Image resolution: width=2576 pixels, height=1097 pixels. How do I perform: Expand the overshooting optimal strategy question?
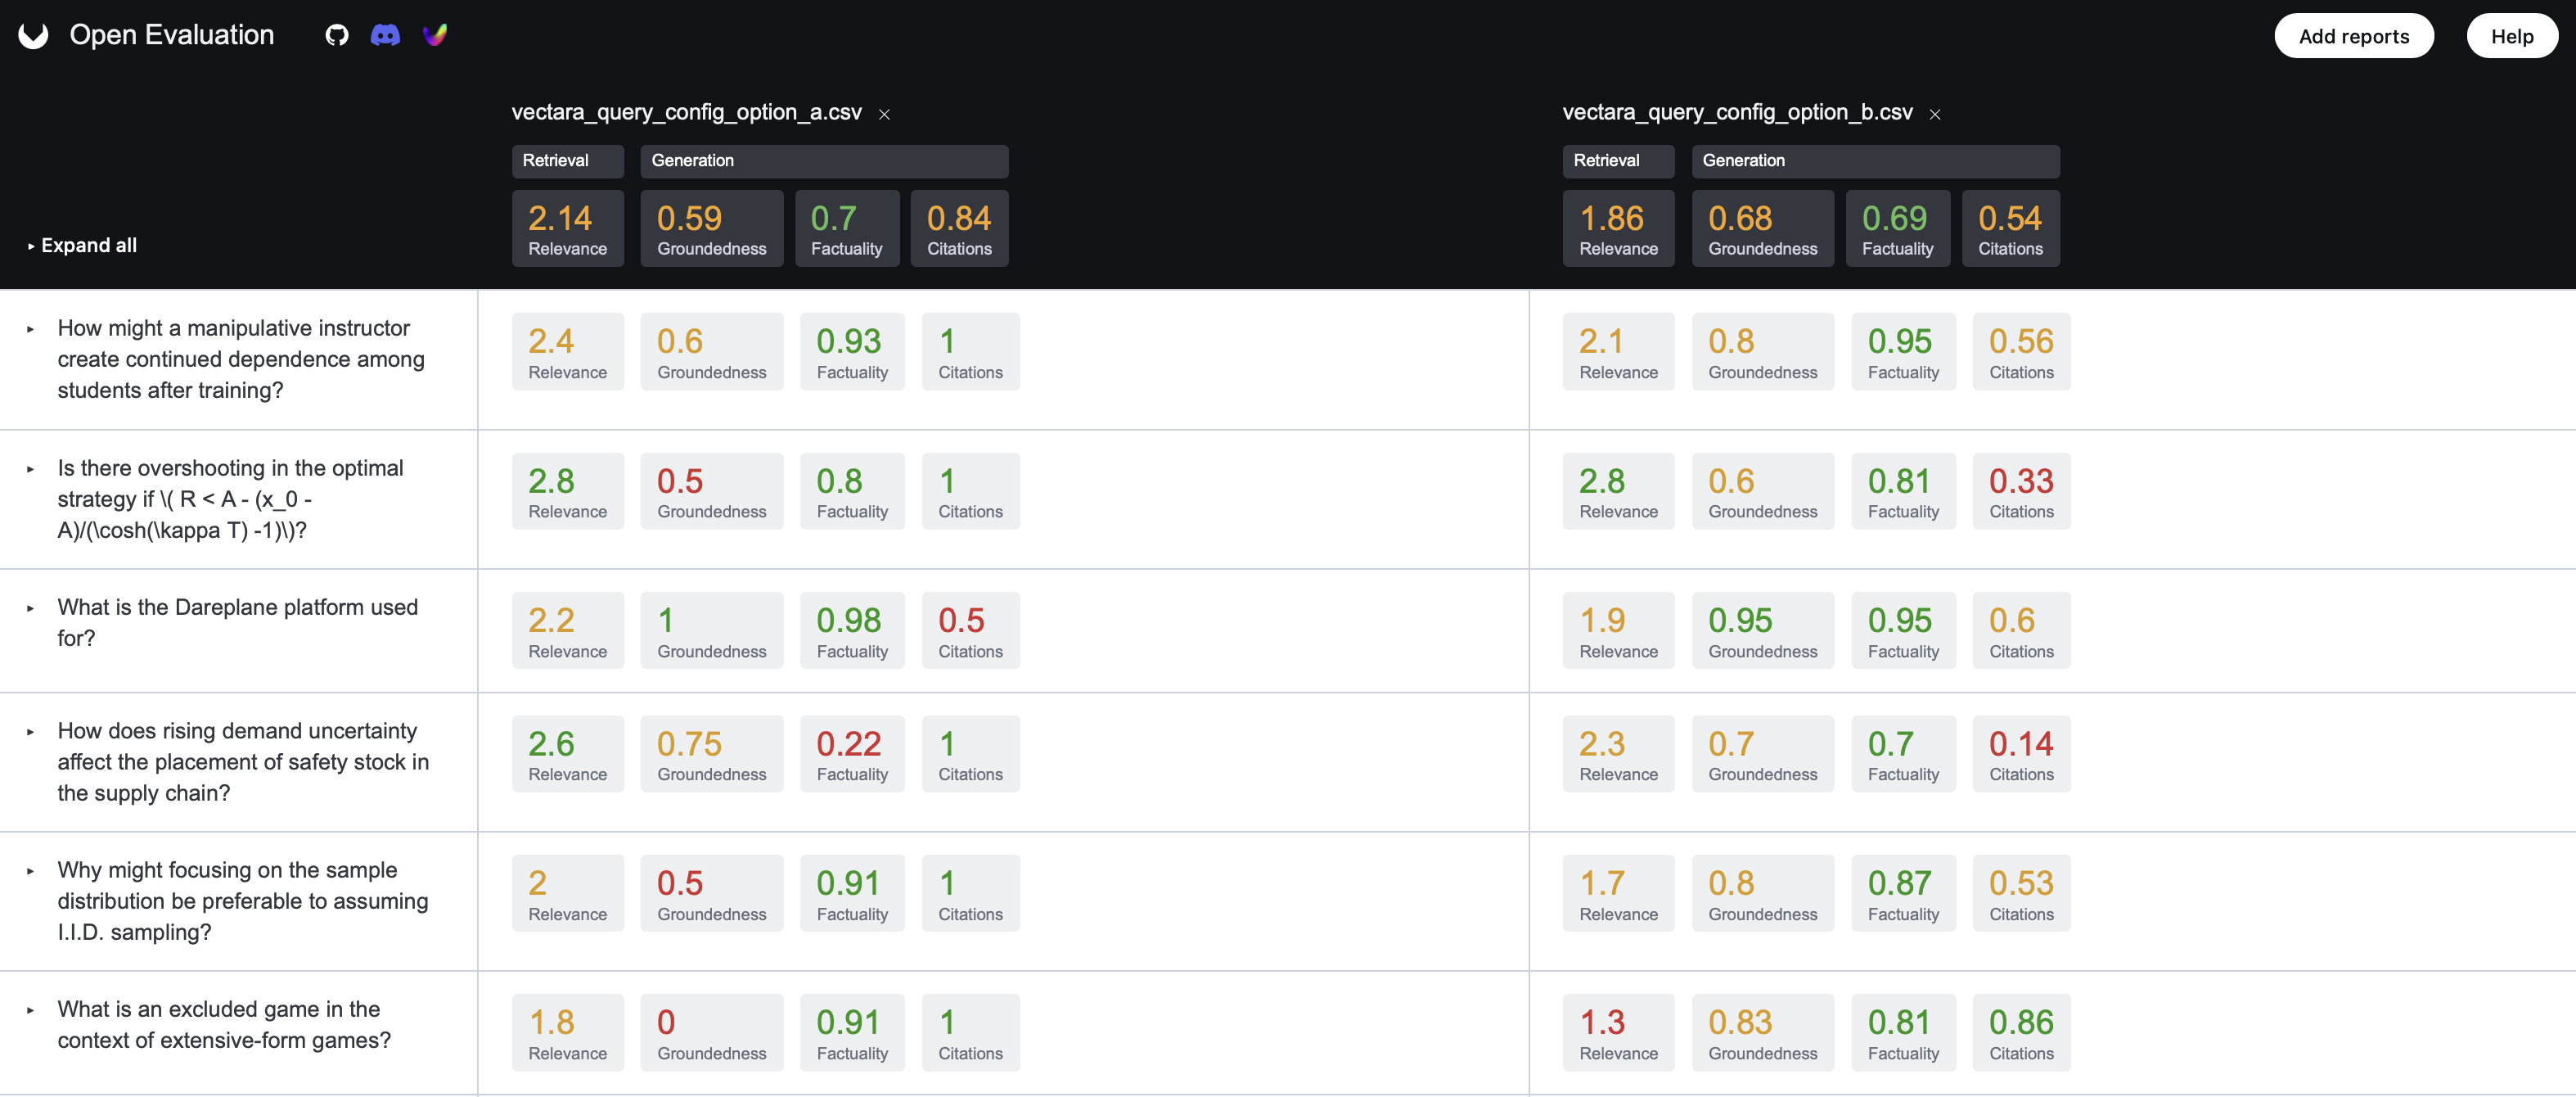click(x=30, y=469)
